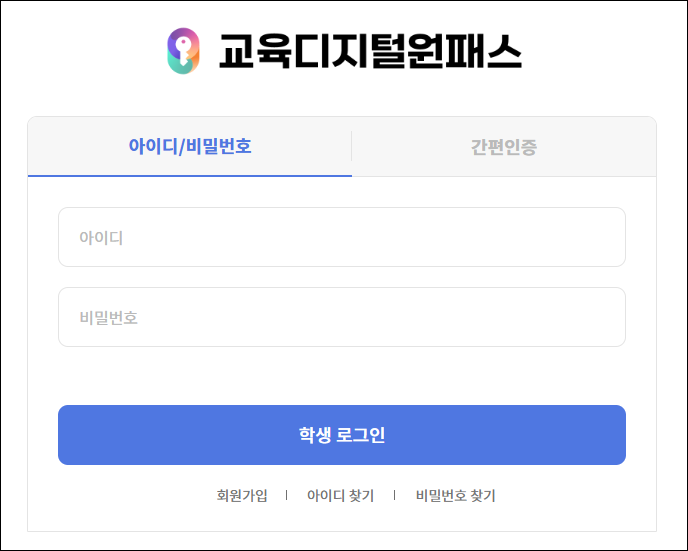The image size is (688, 551).
Task: Focus the 아이디 input field
Action: click(x=342, y=237)
